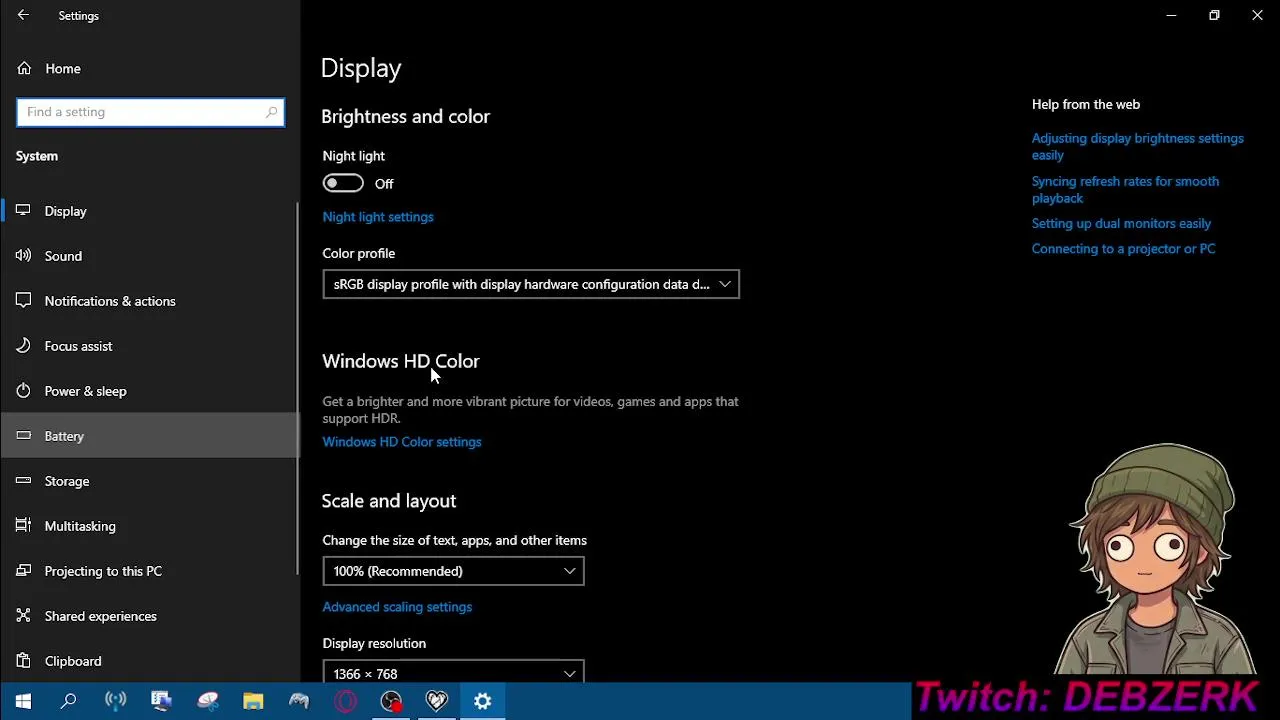Open Night light settings link
The height and width of the screenshot is (720, 1280).
click(x=378, y=217)
